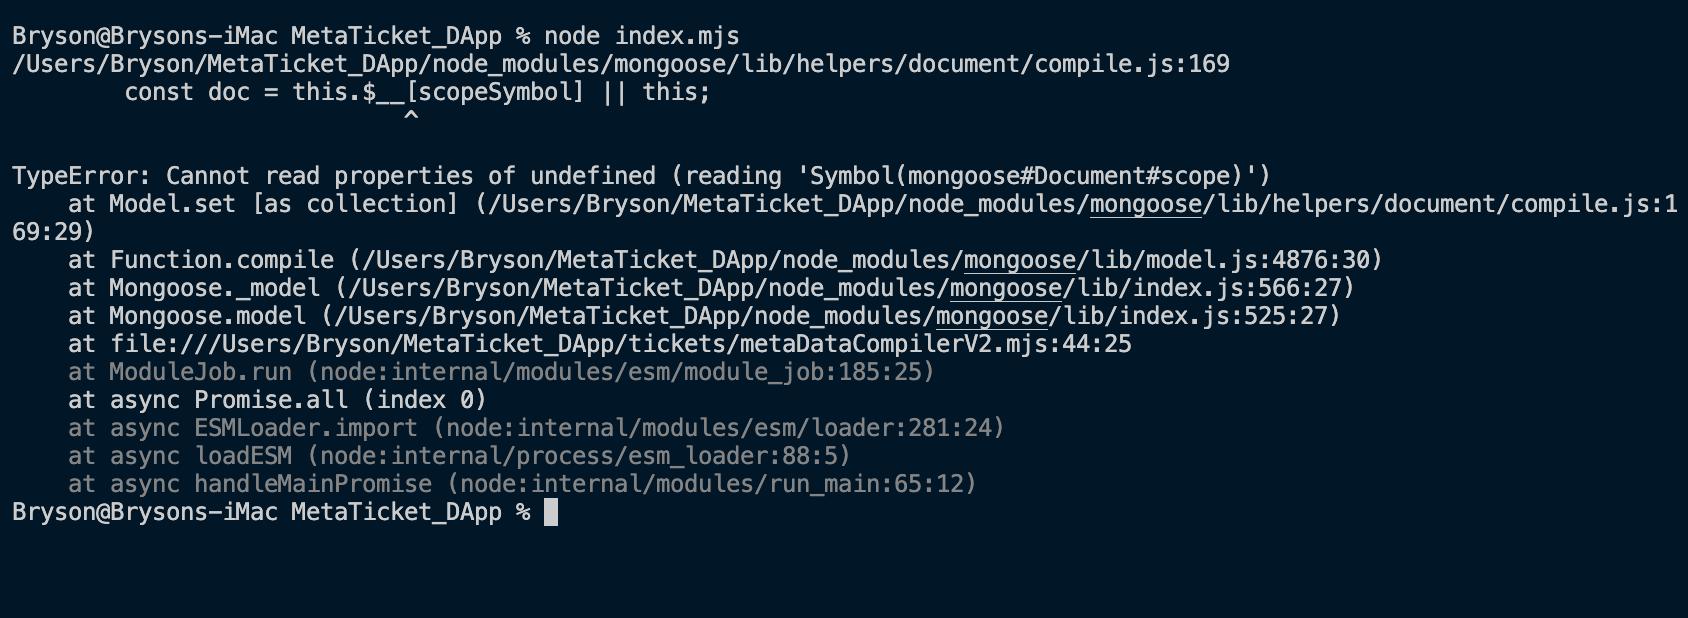
Task: Click the caret marker under the code line
Action: point(410,117)
